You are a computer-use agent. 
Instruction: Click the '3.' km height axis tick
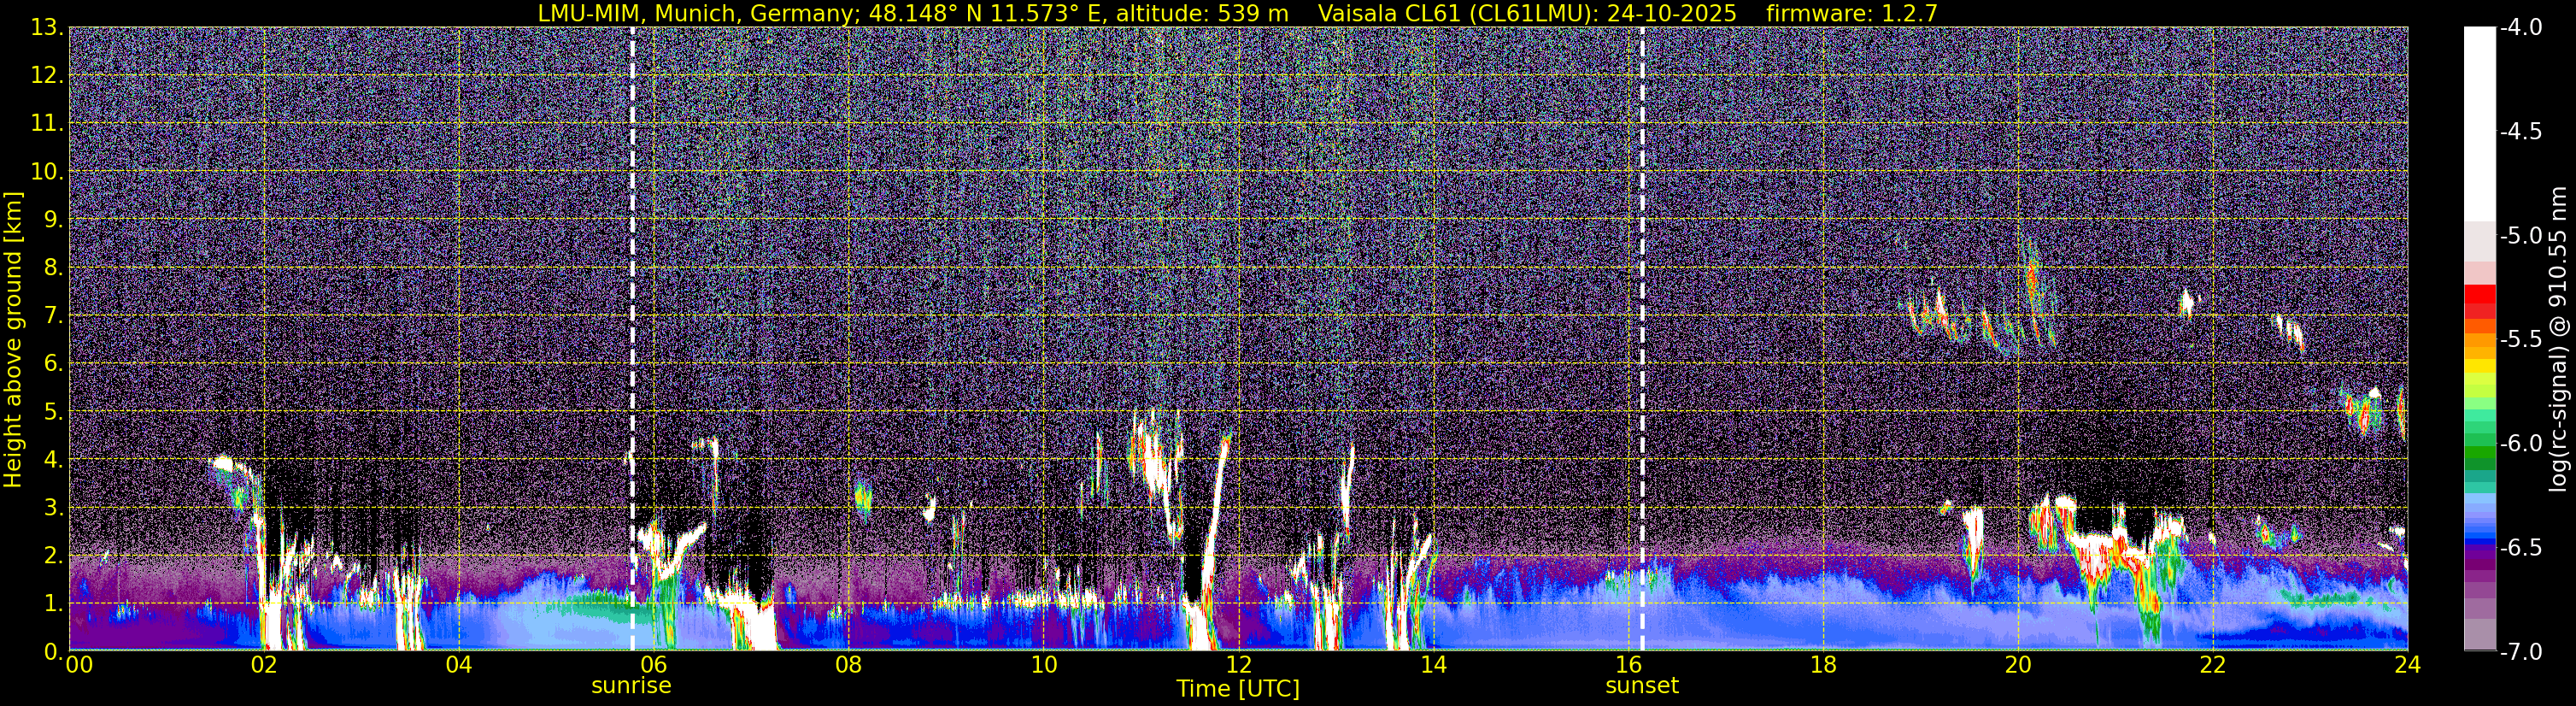(53, 507)
